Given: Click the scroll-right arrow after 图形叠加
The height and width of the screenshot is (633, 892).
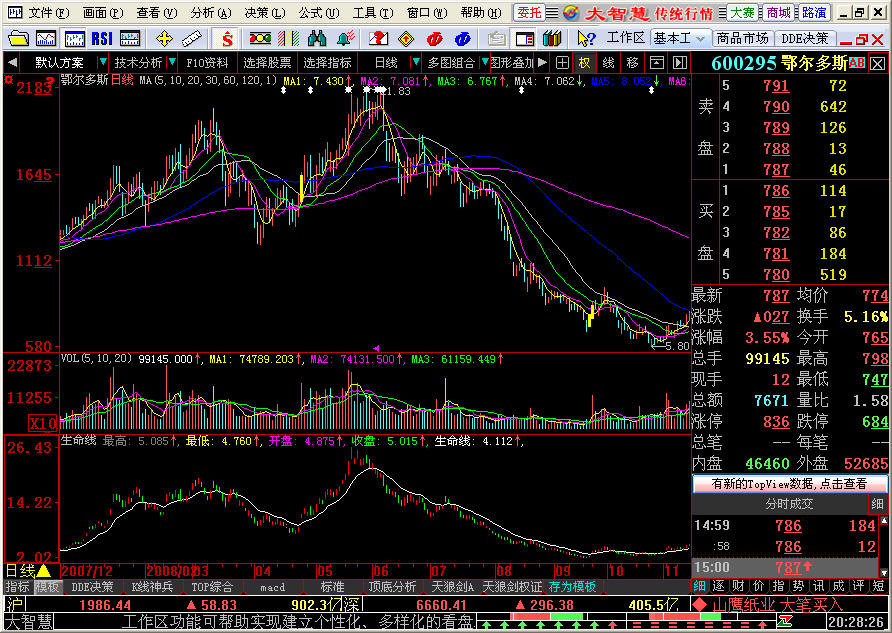Looking at the screenshot, I should coord(543,63).
